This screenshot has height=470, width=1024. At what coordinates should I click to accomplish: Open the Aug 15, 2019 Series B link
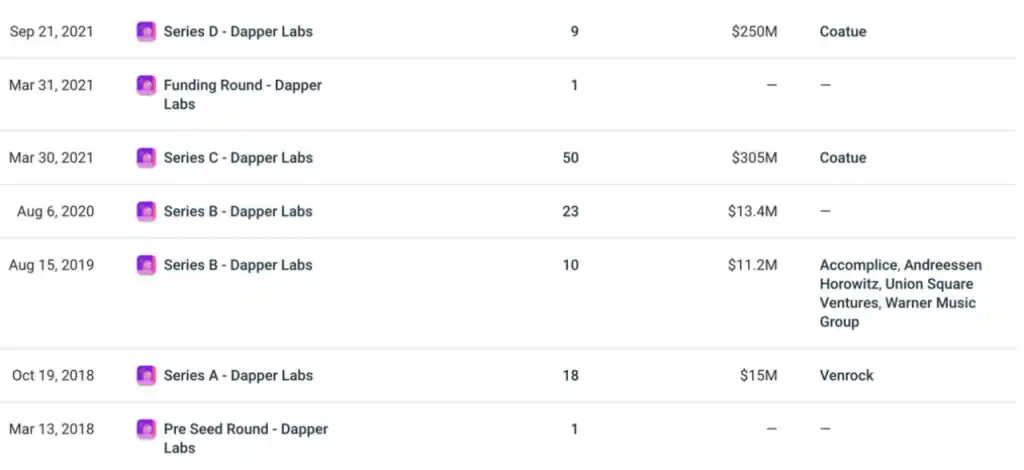(238, 266)
